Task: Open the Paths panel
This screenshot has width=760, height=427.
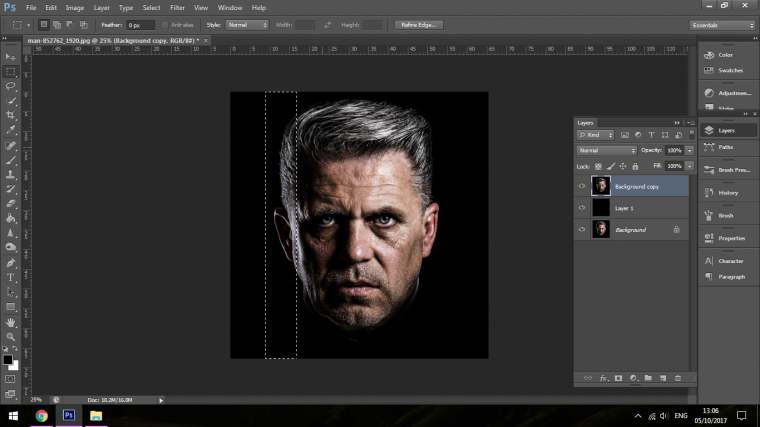Action: click(x=728, y=147)
